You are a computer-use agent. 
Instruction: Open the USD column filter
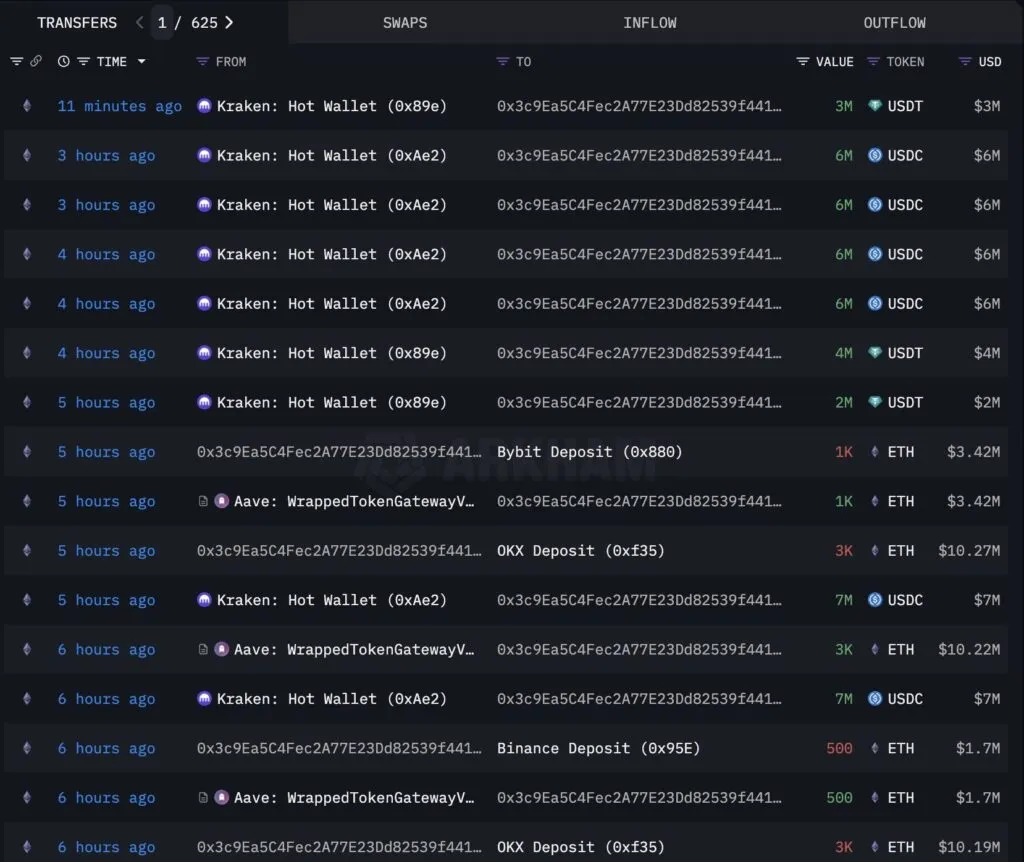pyautogui.click(x=965, y=61)
